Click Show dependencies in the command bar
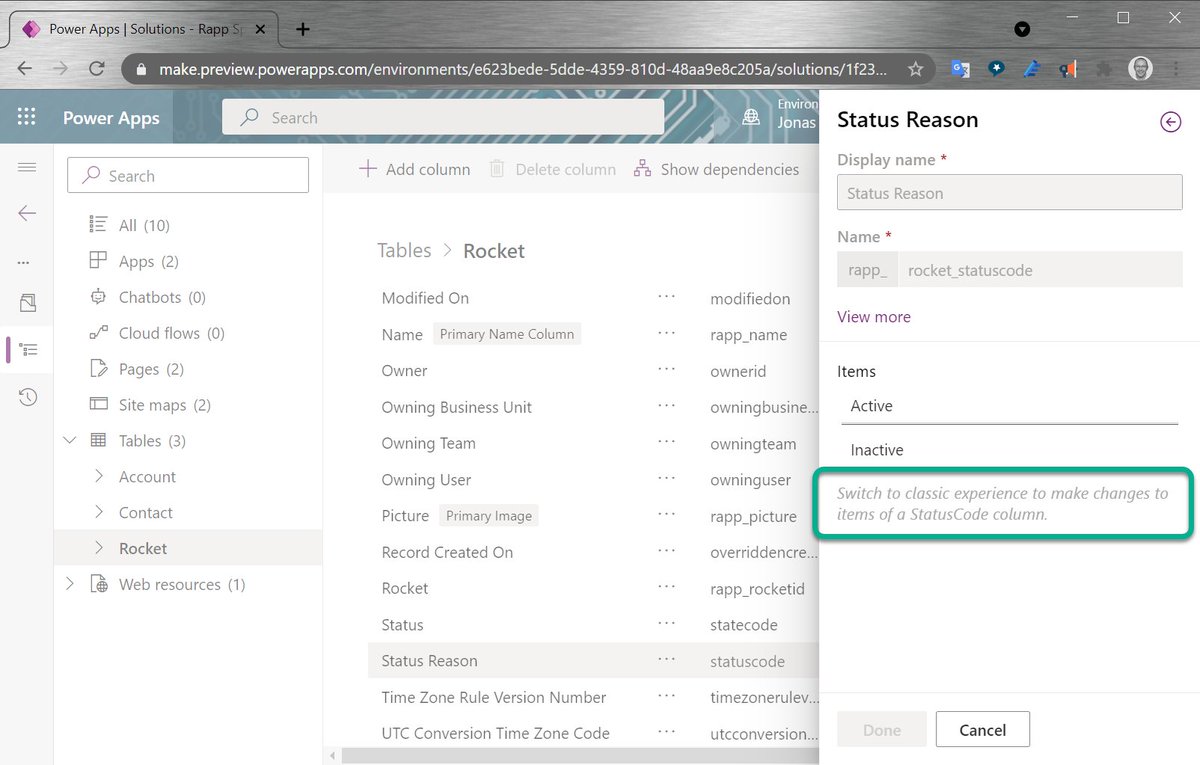Viewport: 1200px width, 765px height. coord(716,169)
